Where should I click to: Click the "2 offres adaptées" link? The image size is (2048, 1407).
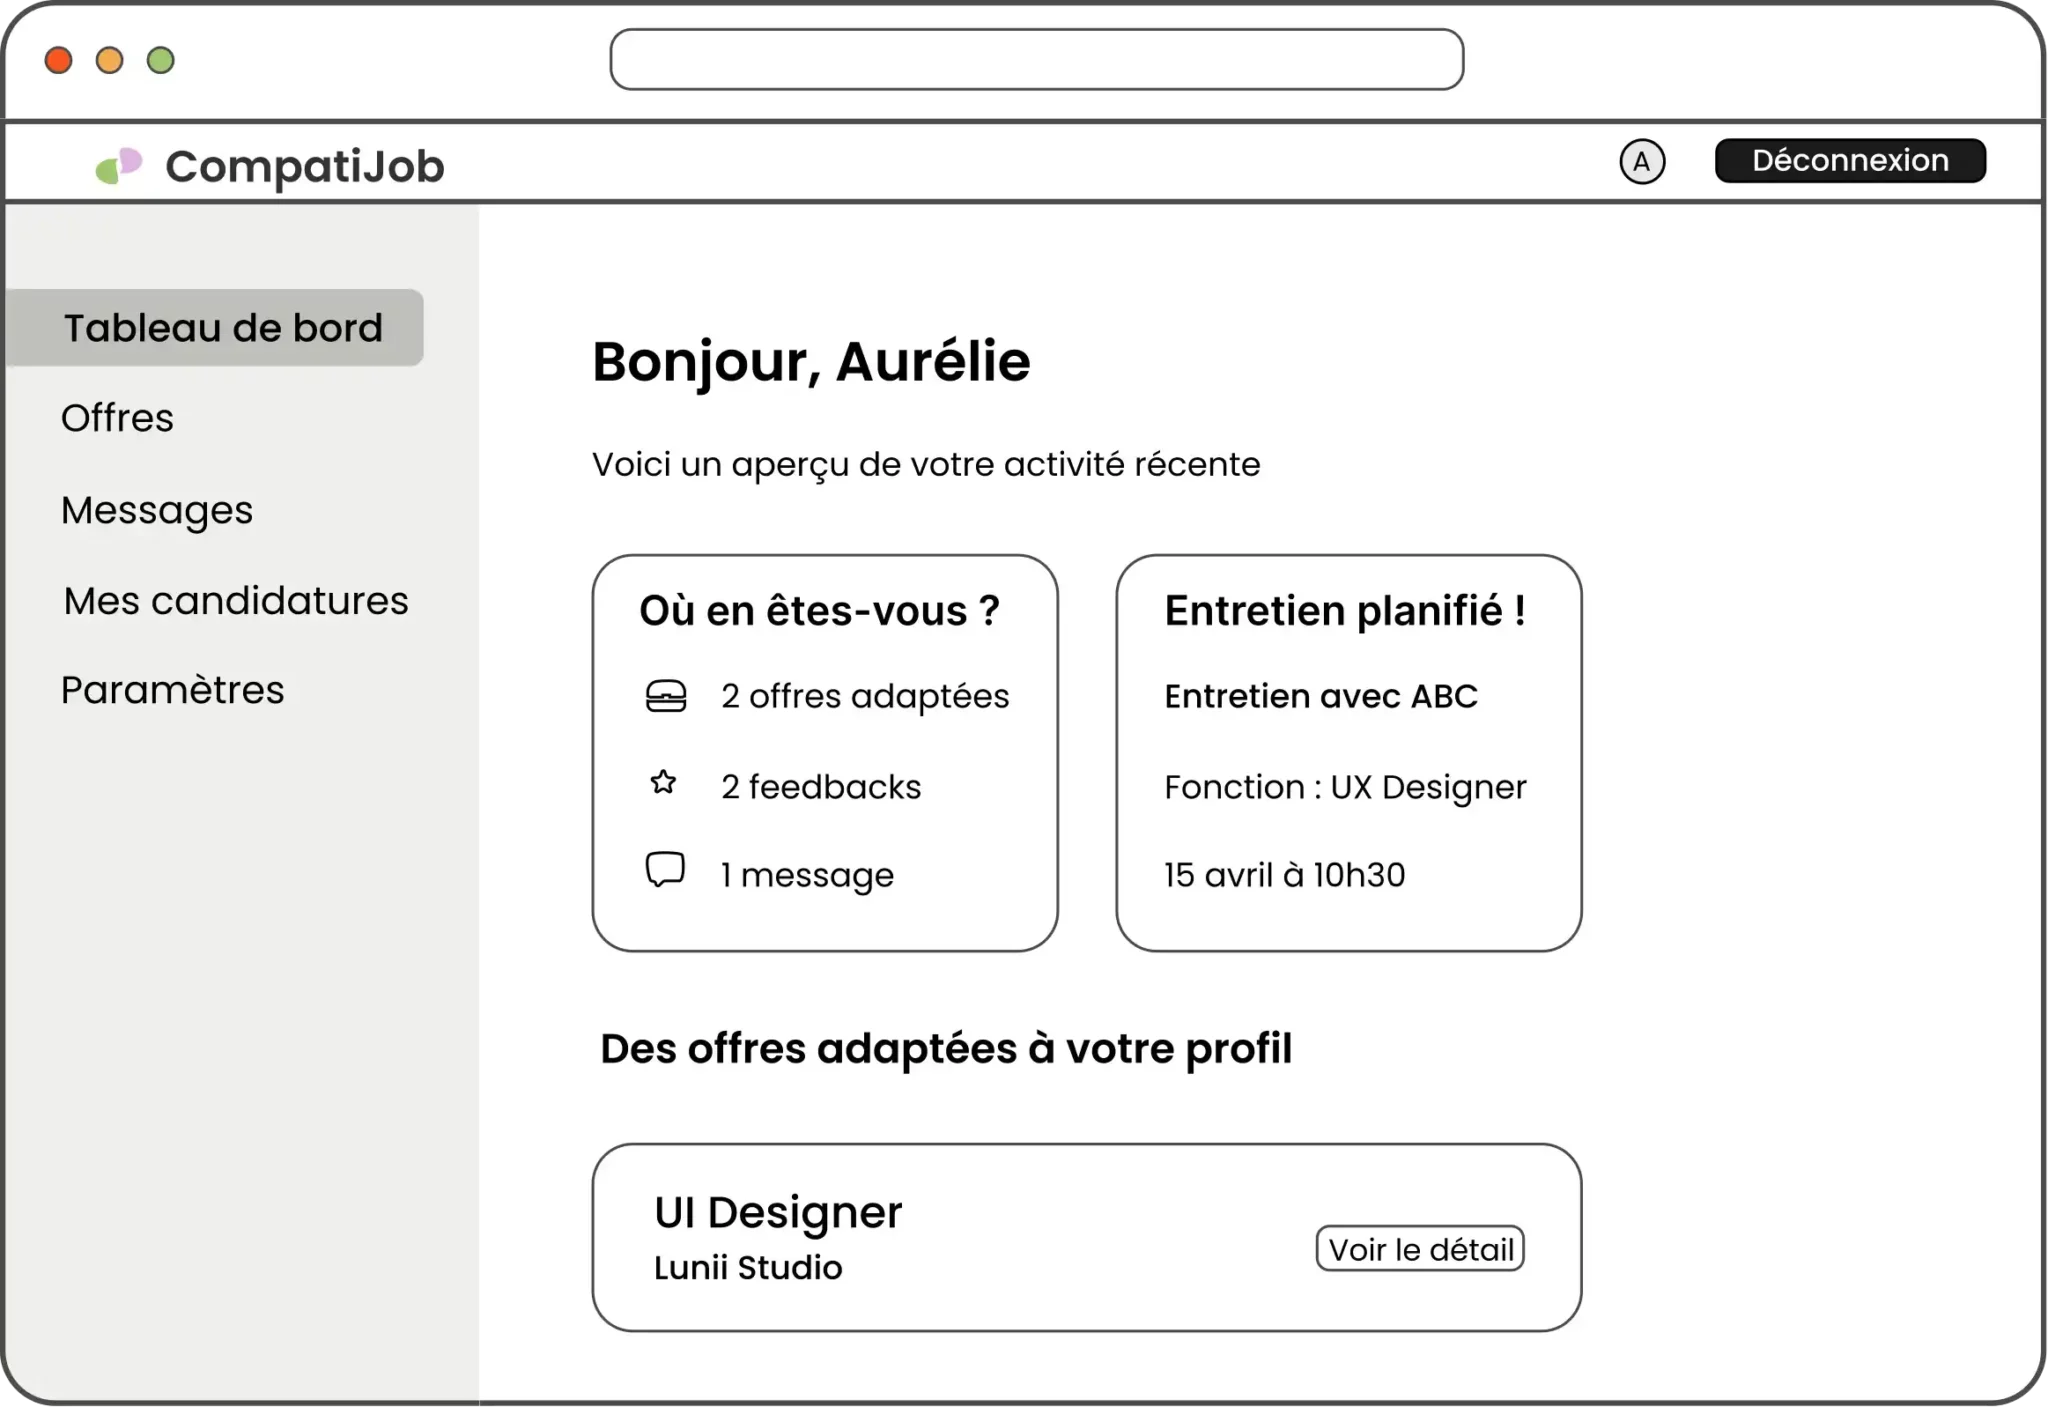pos(865,696)
